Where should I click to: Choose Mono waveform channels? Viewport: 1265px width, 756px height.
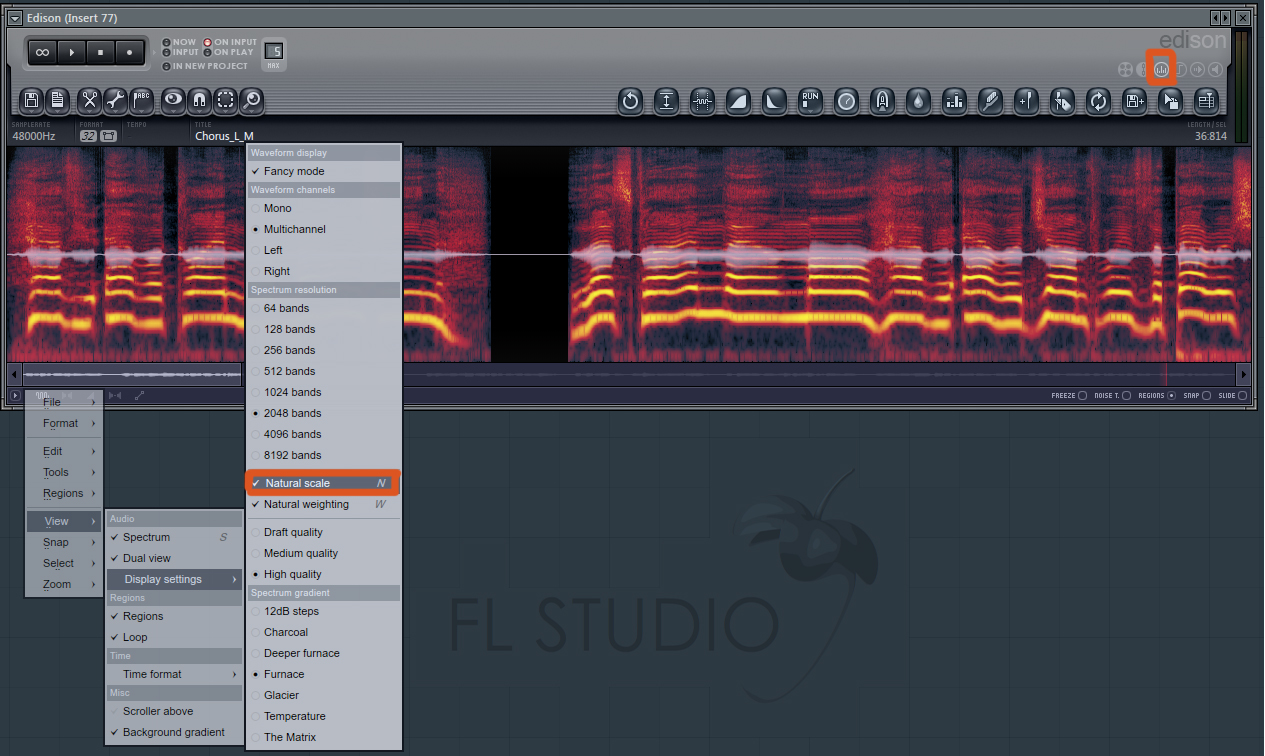[324, 208]
